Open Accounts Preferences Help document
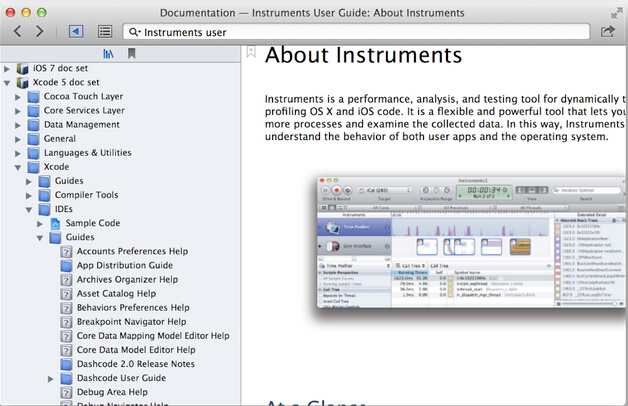Viewport: 628px width, 406px height. tap(133, 251)
